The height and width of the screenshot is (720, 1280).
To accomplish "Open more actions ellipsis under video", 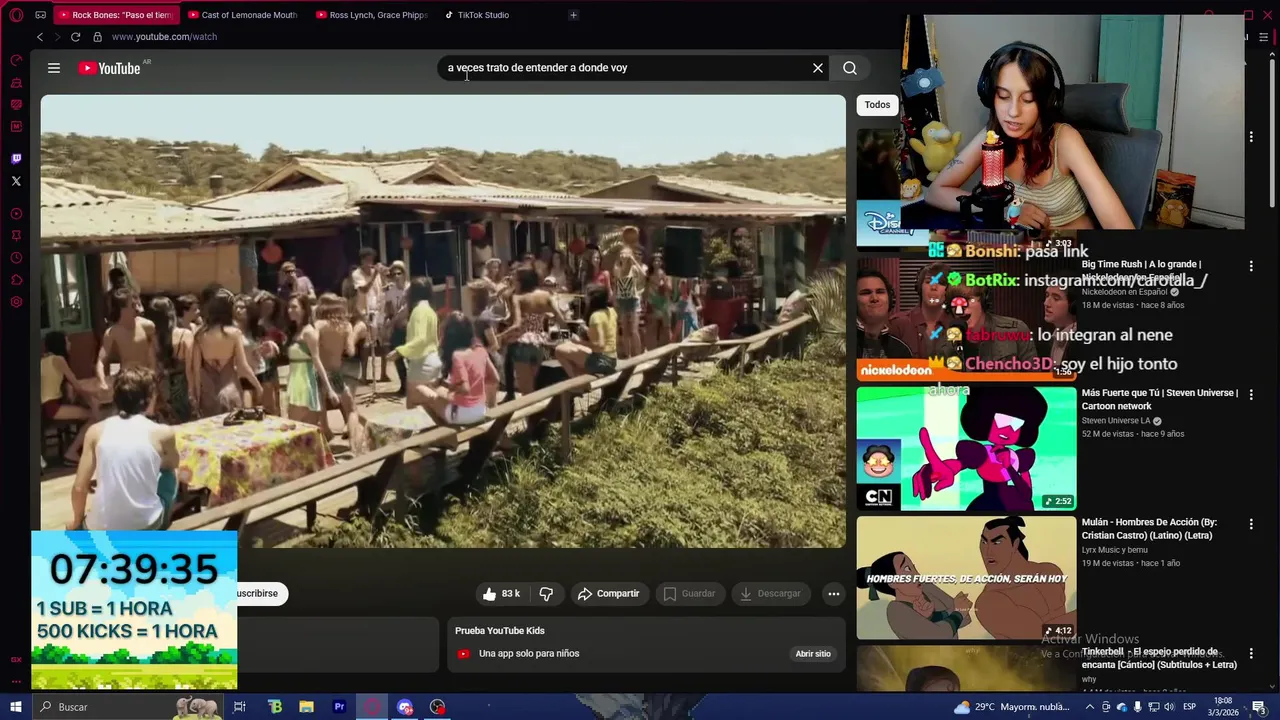I will 833,594.
